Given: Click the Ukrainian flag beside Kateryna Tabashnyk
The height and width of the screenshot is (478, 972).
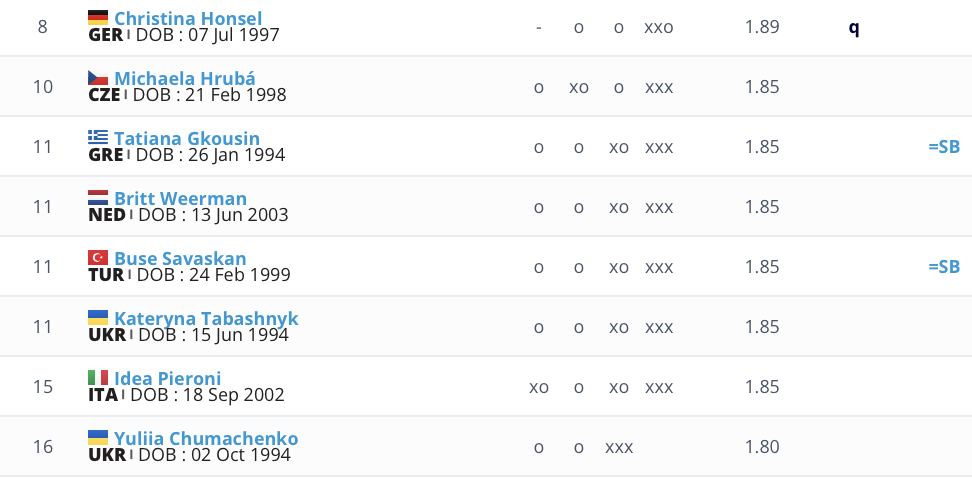Looking at the screenshot, I should 98,317.
